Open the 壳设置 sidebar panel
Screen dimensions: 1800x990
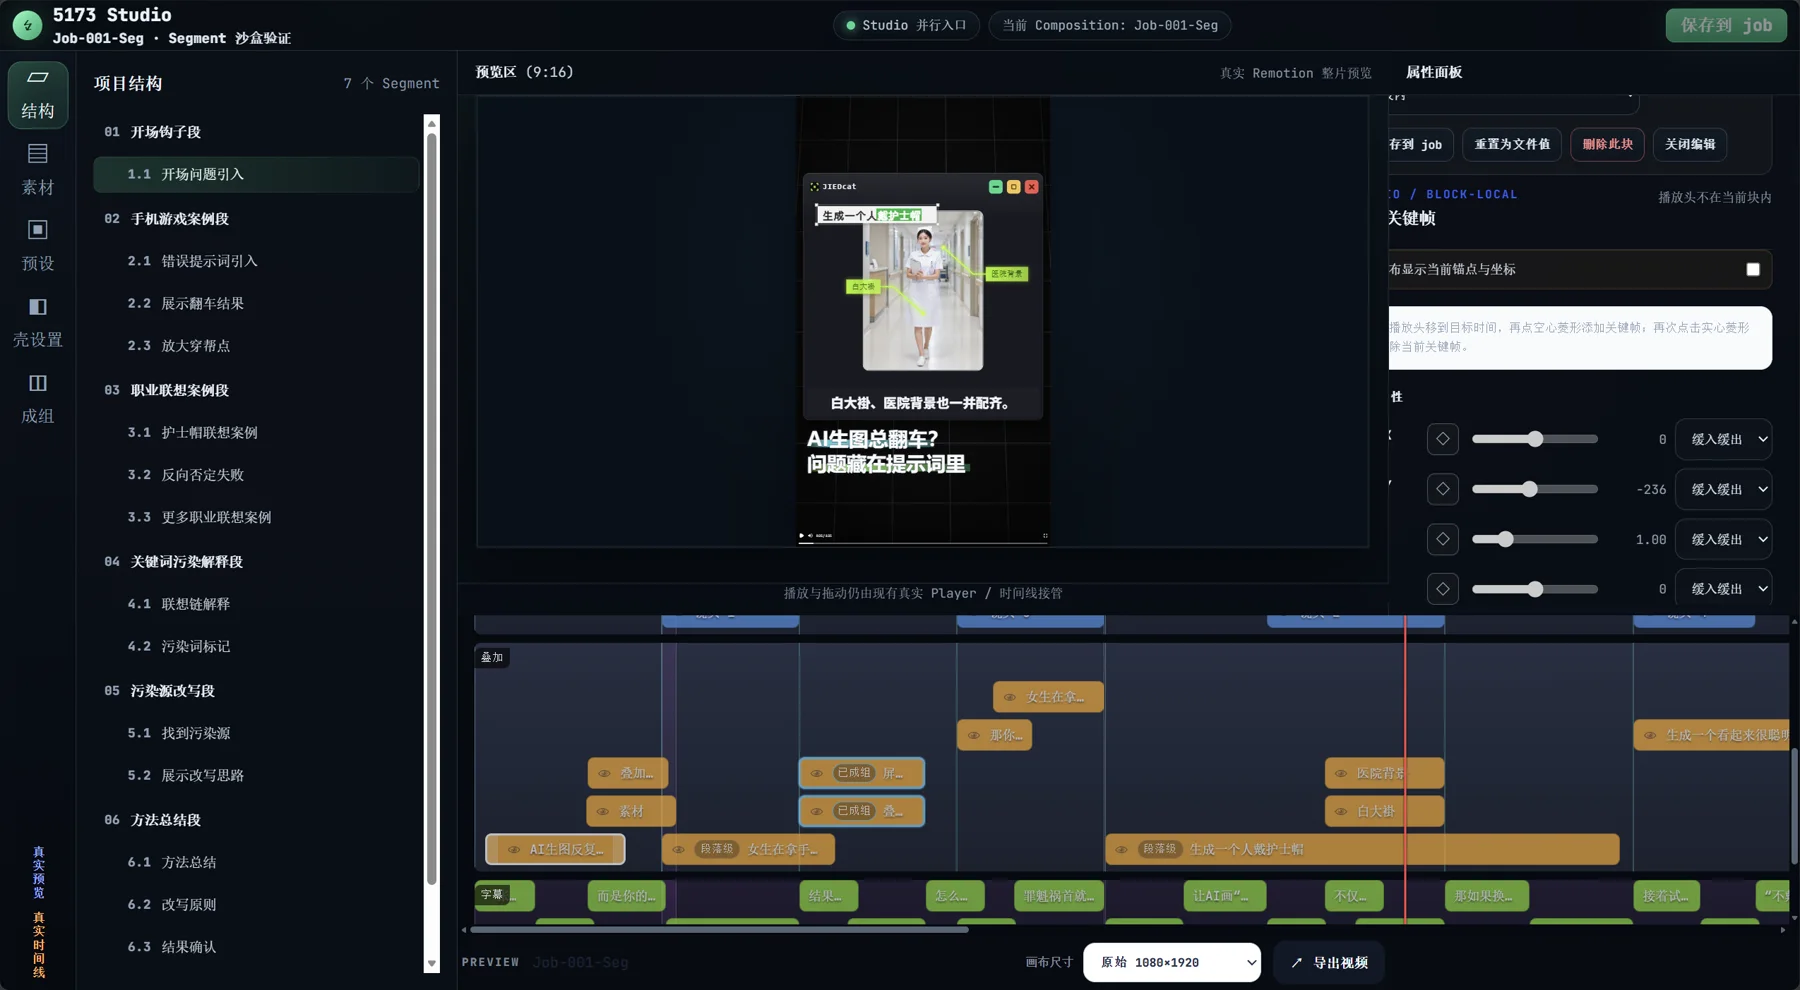38,323
